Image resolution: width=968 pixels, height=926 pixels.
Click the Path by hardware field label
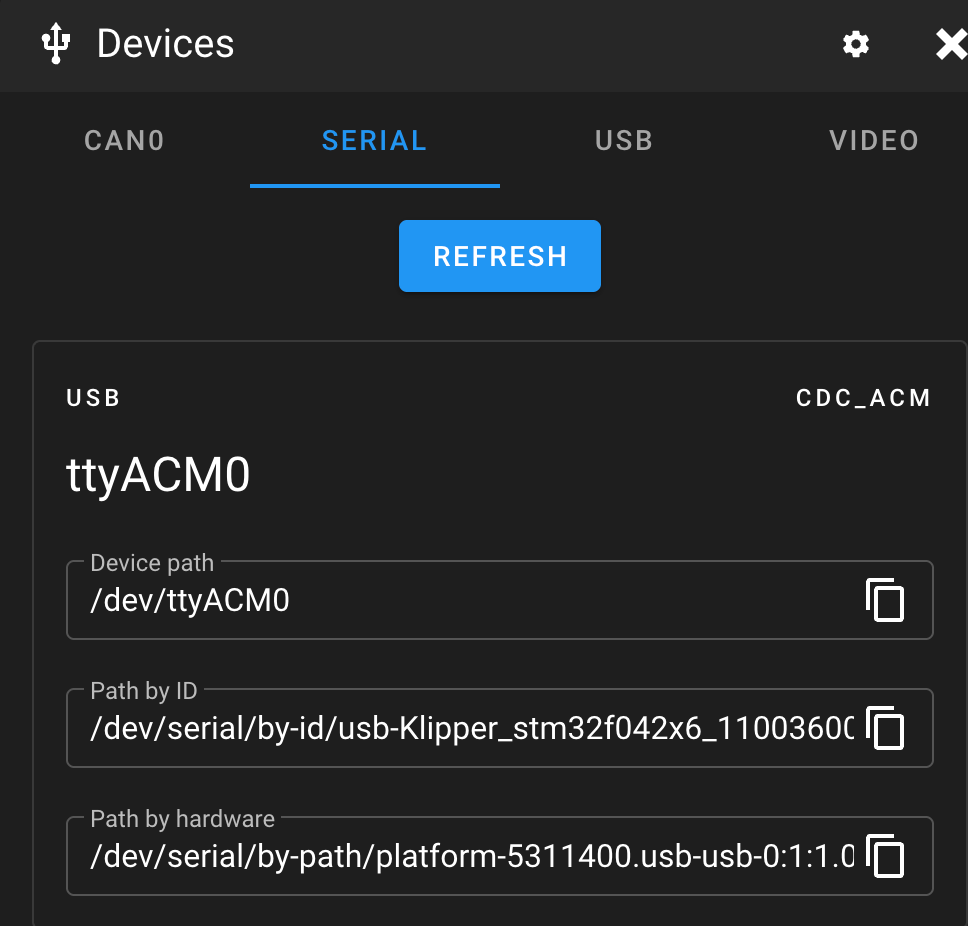[x=183, y=819]
